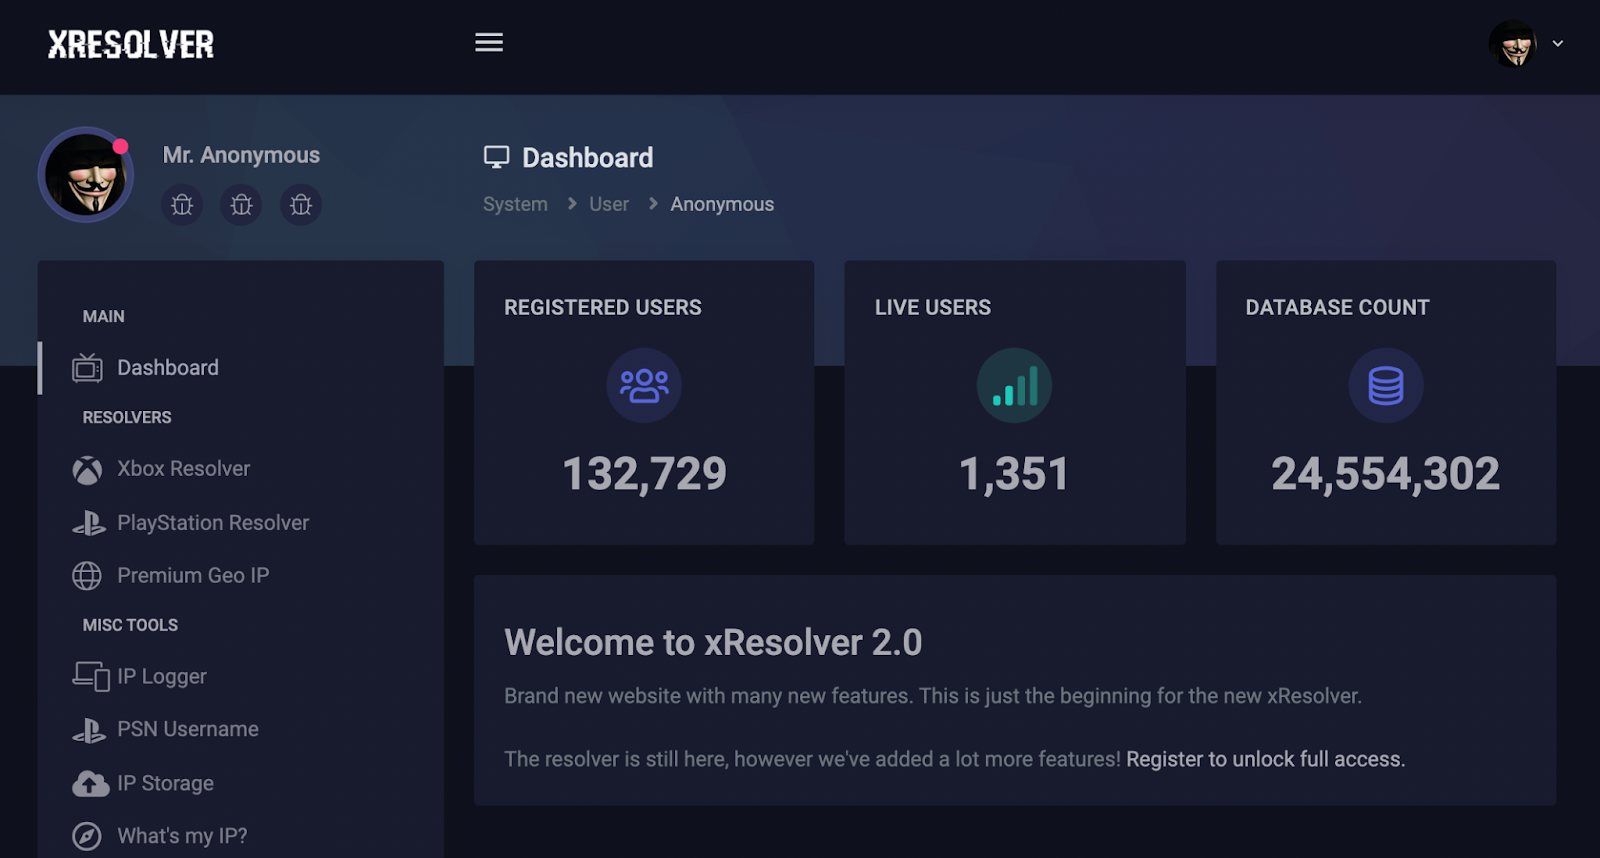
Task: Click the "Dashboard" page heading text
Action: click(x=588, y=158)
